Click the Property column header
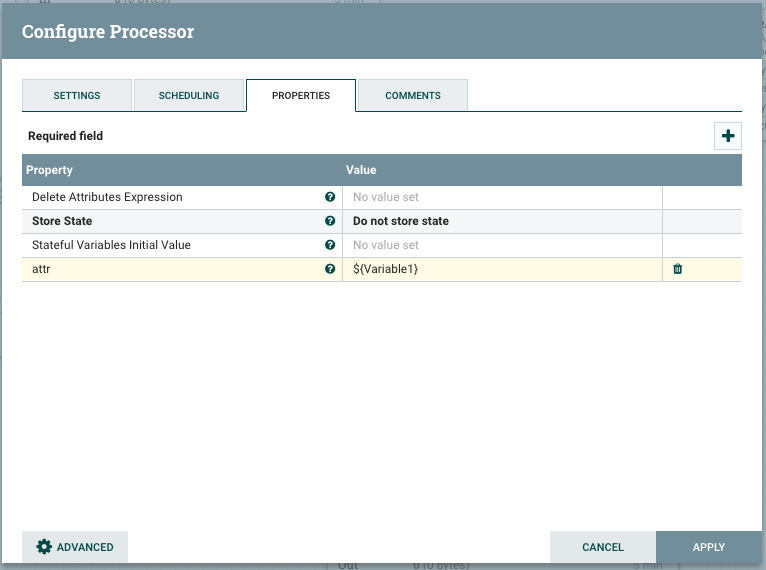 click(180, 170)
